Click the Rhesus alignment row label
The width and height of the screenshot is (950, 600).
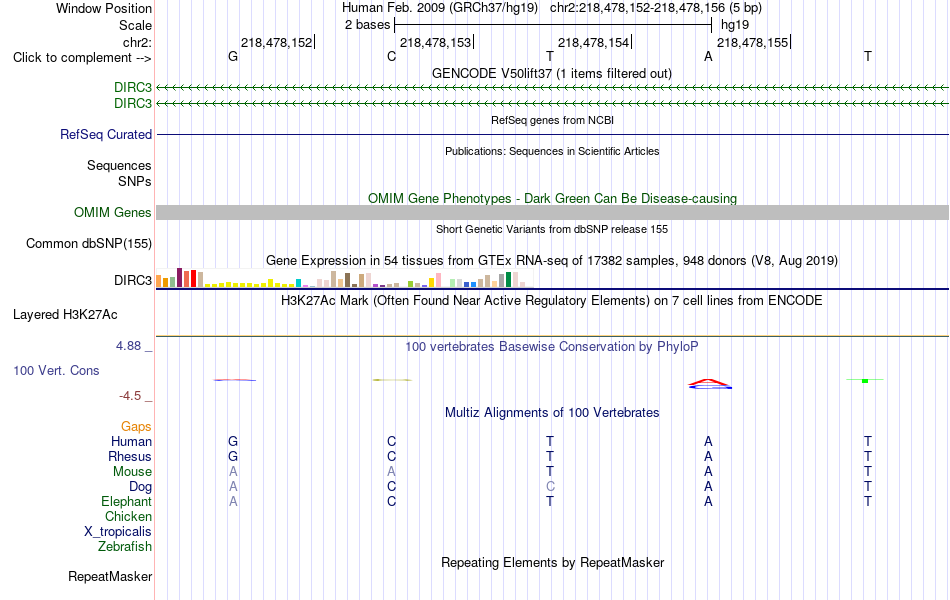coord(130,456)
